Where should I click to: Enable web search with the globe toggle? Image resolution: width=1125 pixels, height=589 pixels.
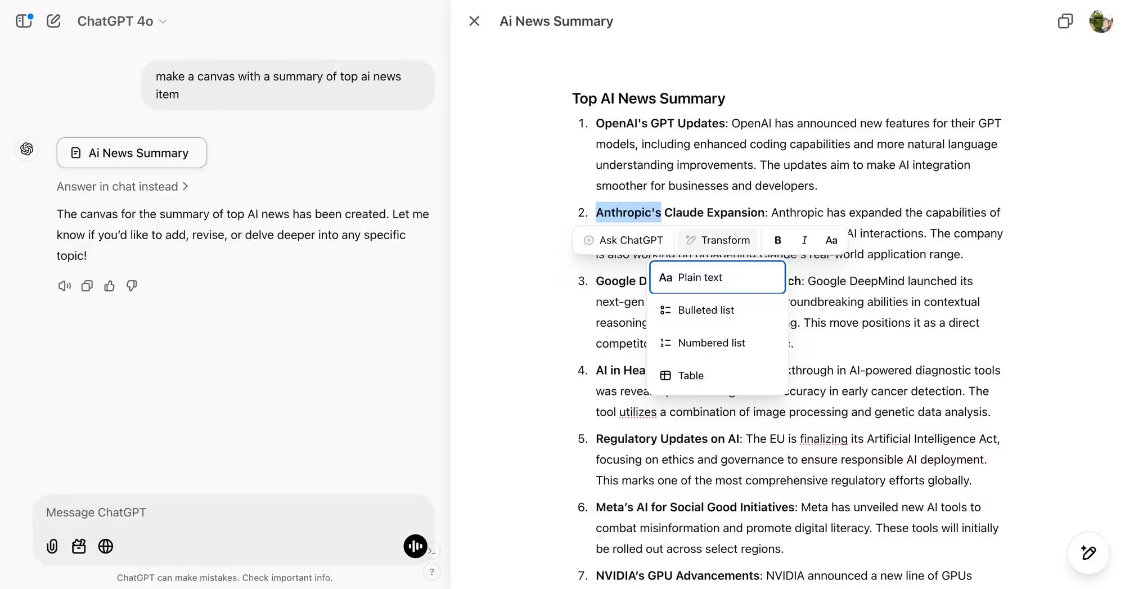click(x=106, y=546)
